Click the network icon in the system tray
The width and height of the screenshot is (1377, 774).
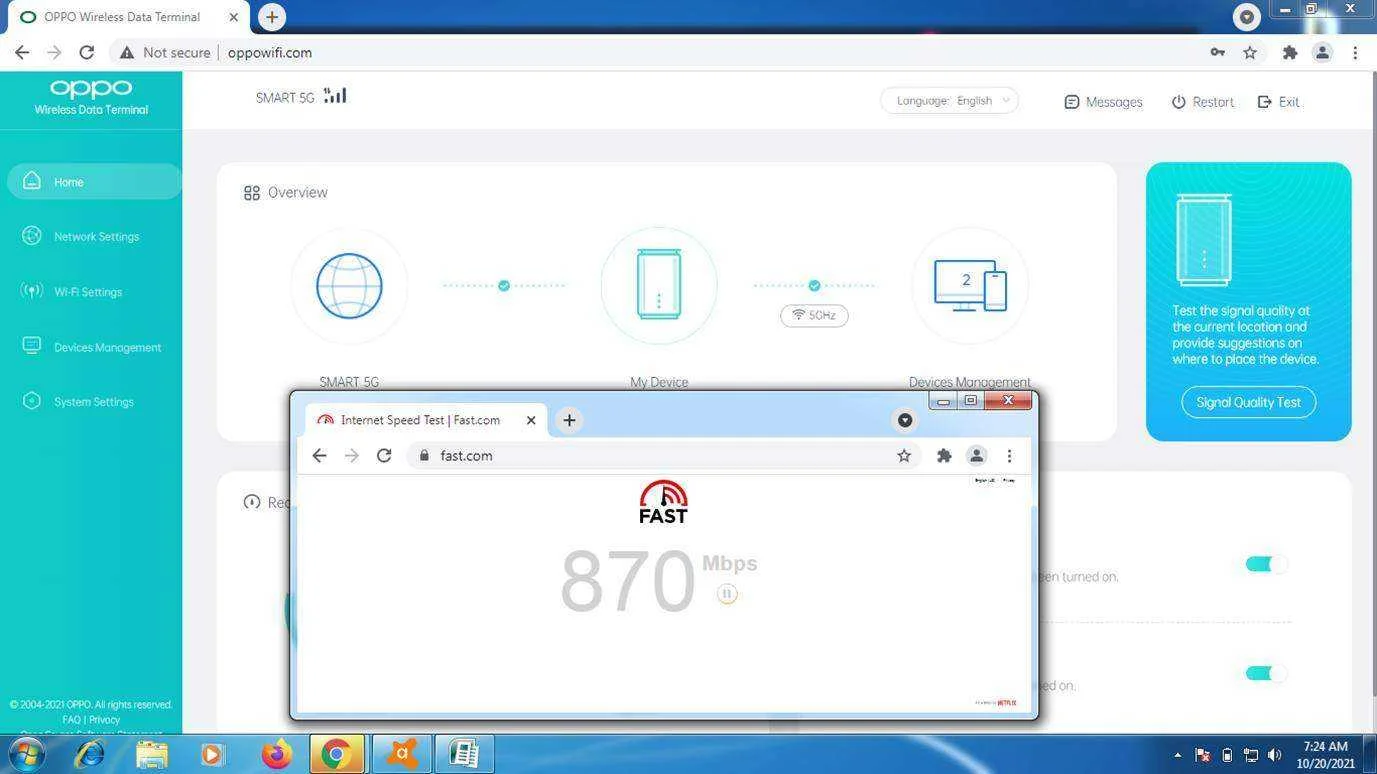1251,755
